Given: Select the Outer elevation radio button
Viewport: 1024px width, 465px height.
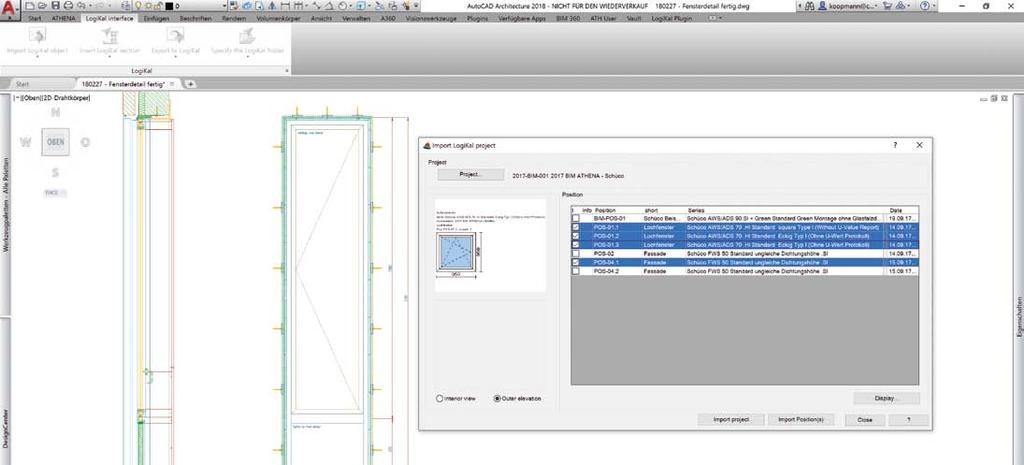Looking at the screenshot, I should coord(497,398).
